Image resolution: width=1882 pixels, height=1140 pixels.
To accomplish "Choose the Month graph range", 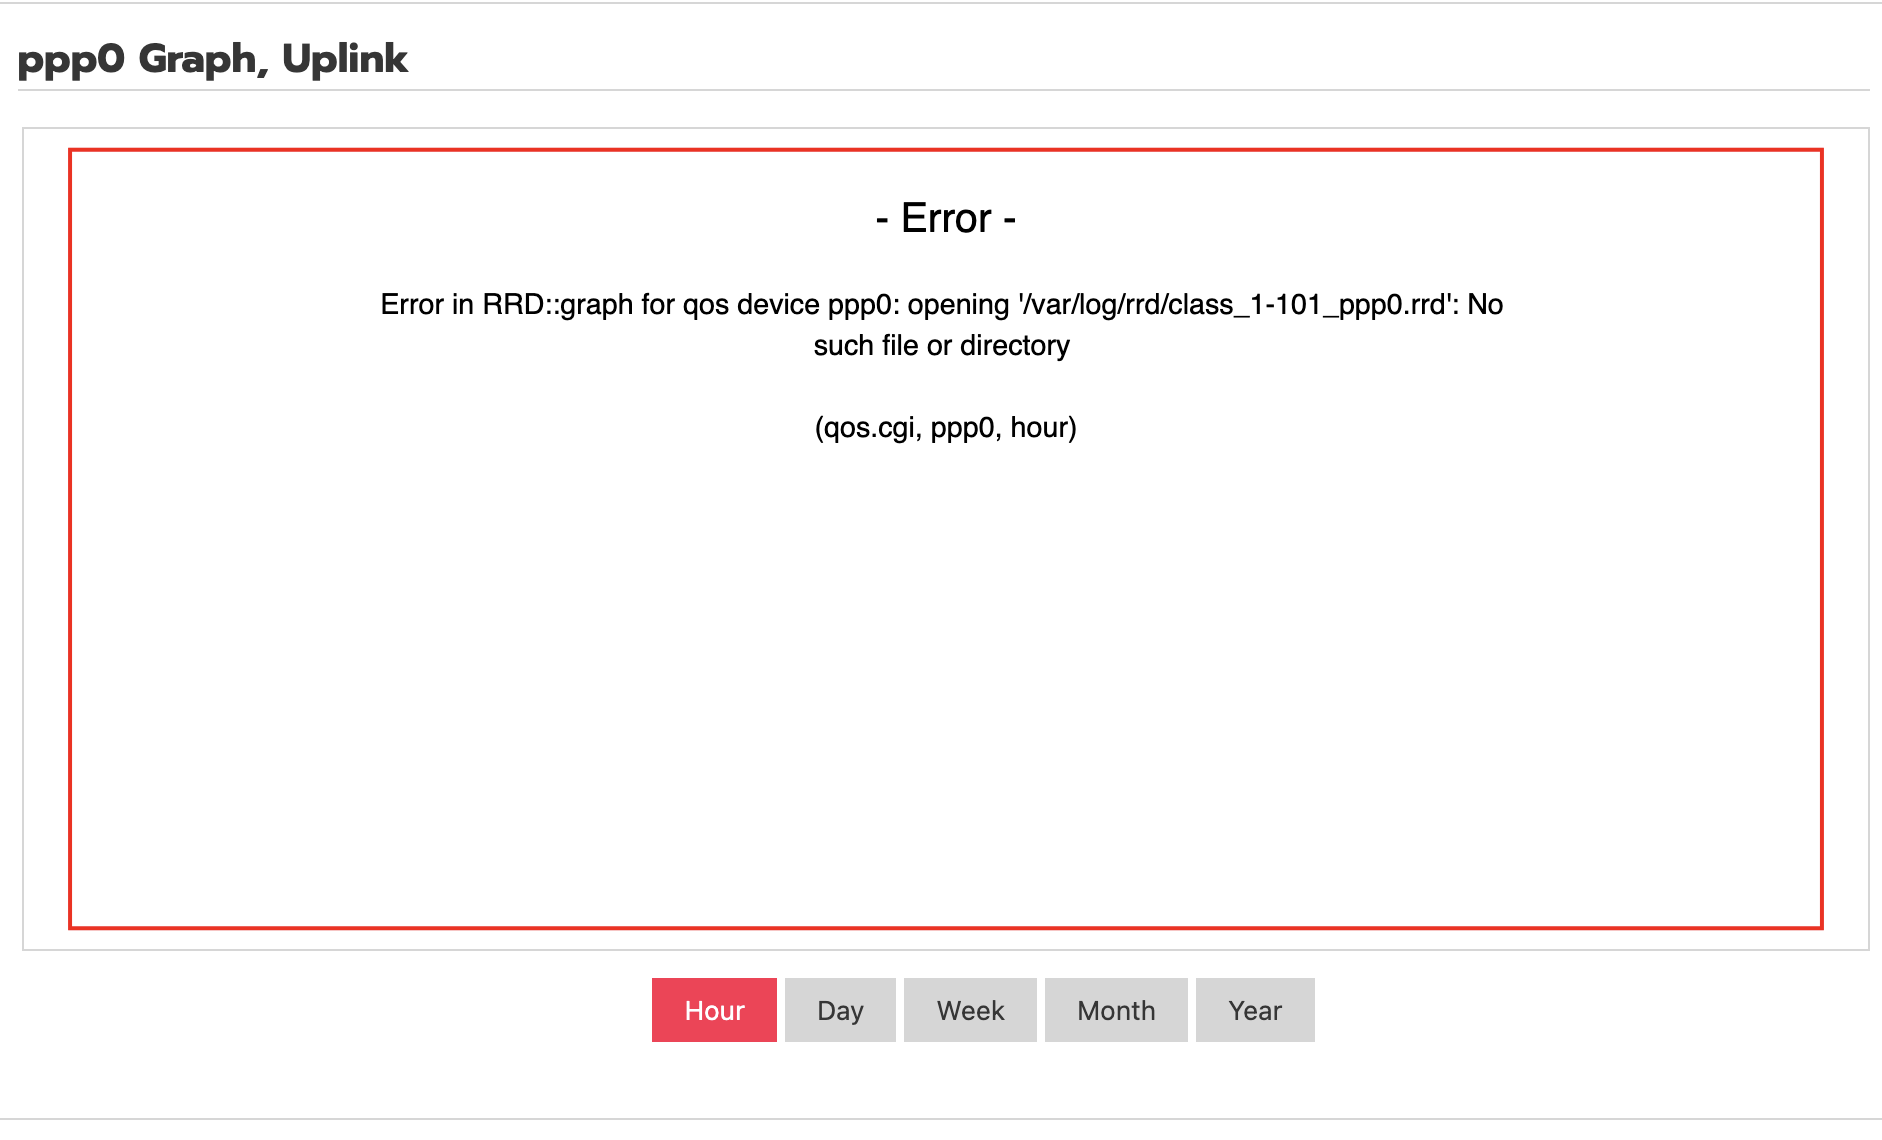I will [x=1116, y=1010].
